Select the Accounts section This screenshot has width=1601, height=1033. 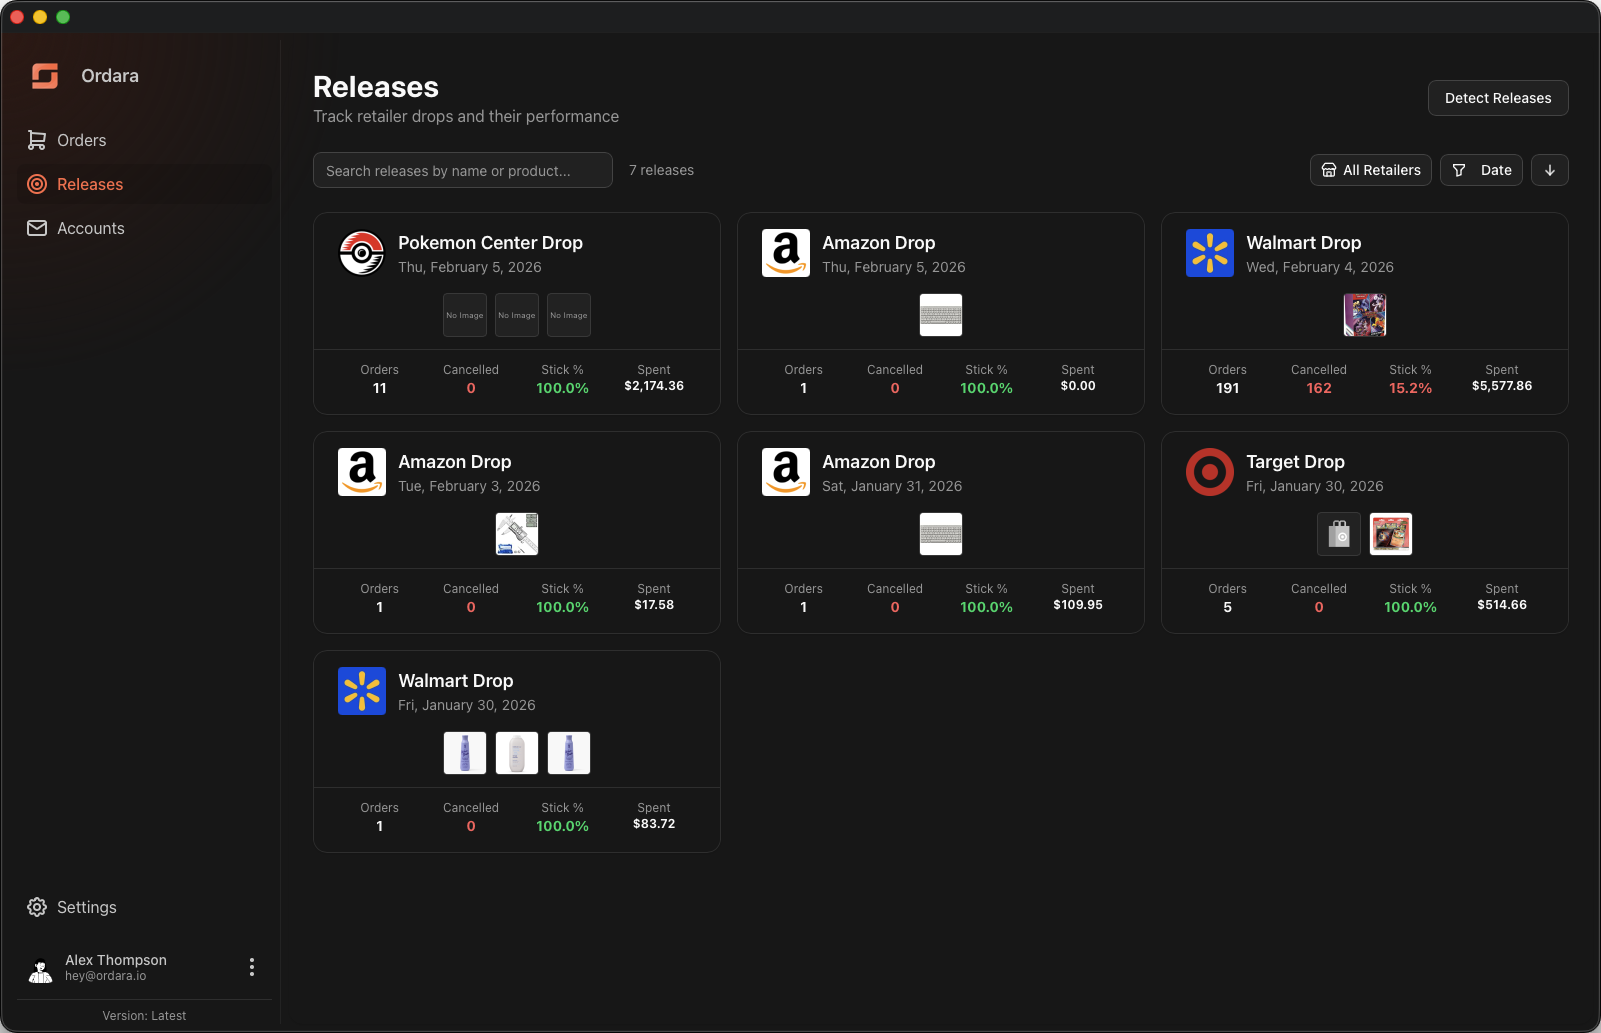(90, 228)
